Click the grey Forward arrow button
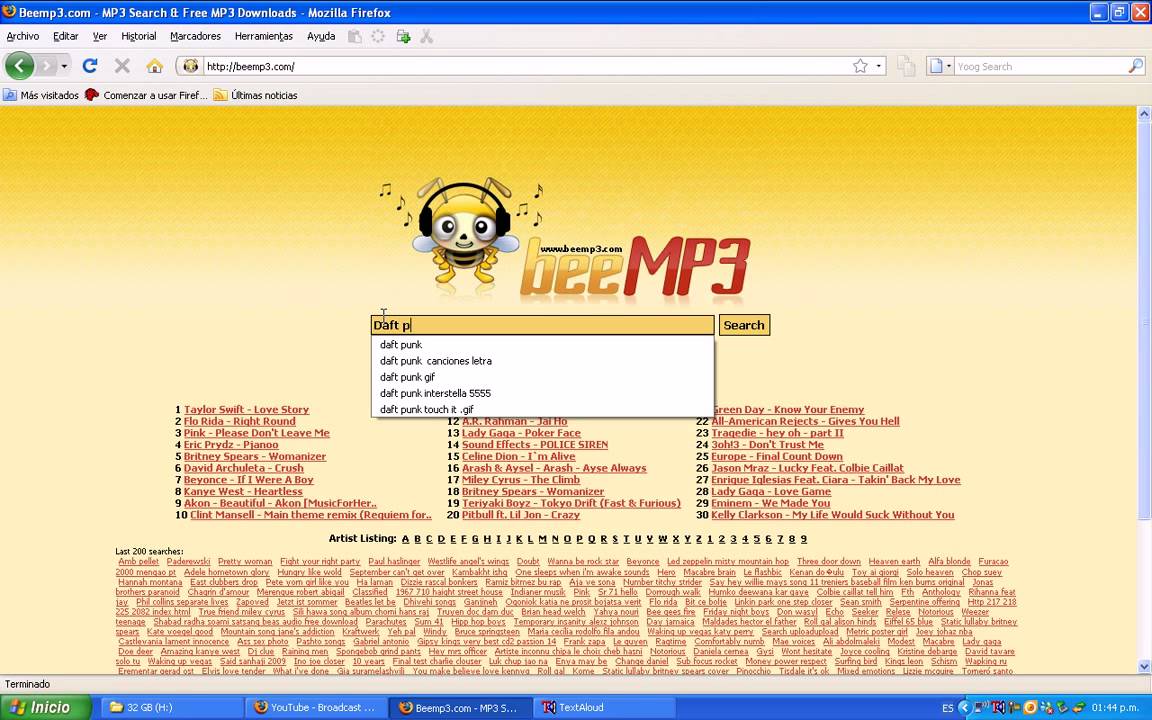 [46, 66]
